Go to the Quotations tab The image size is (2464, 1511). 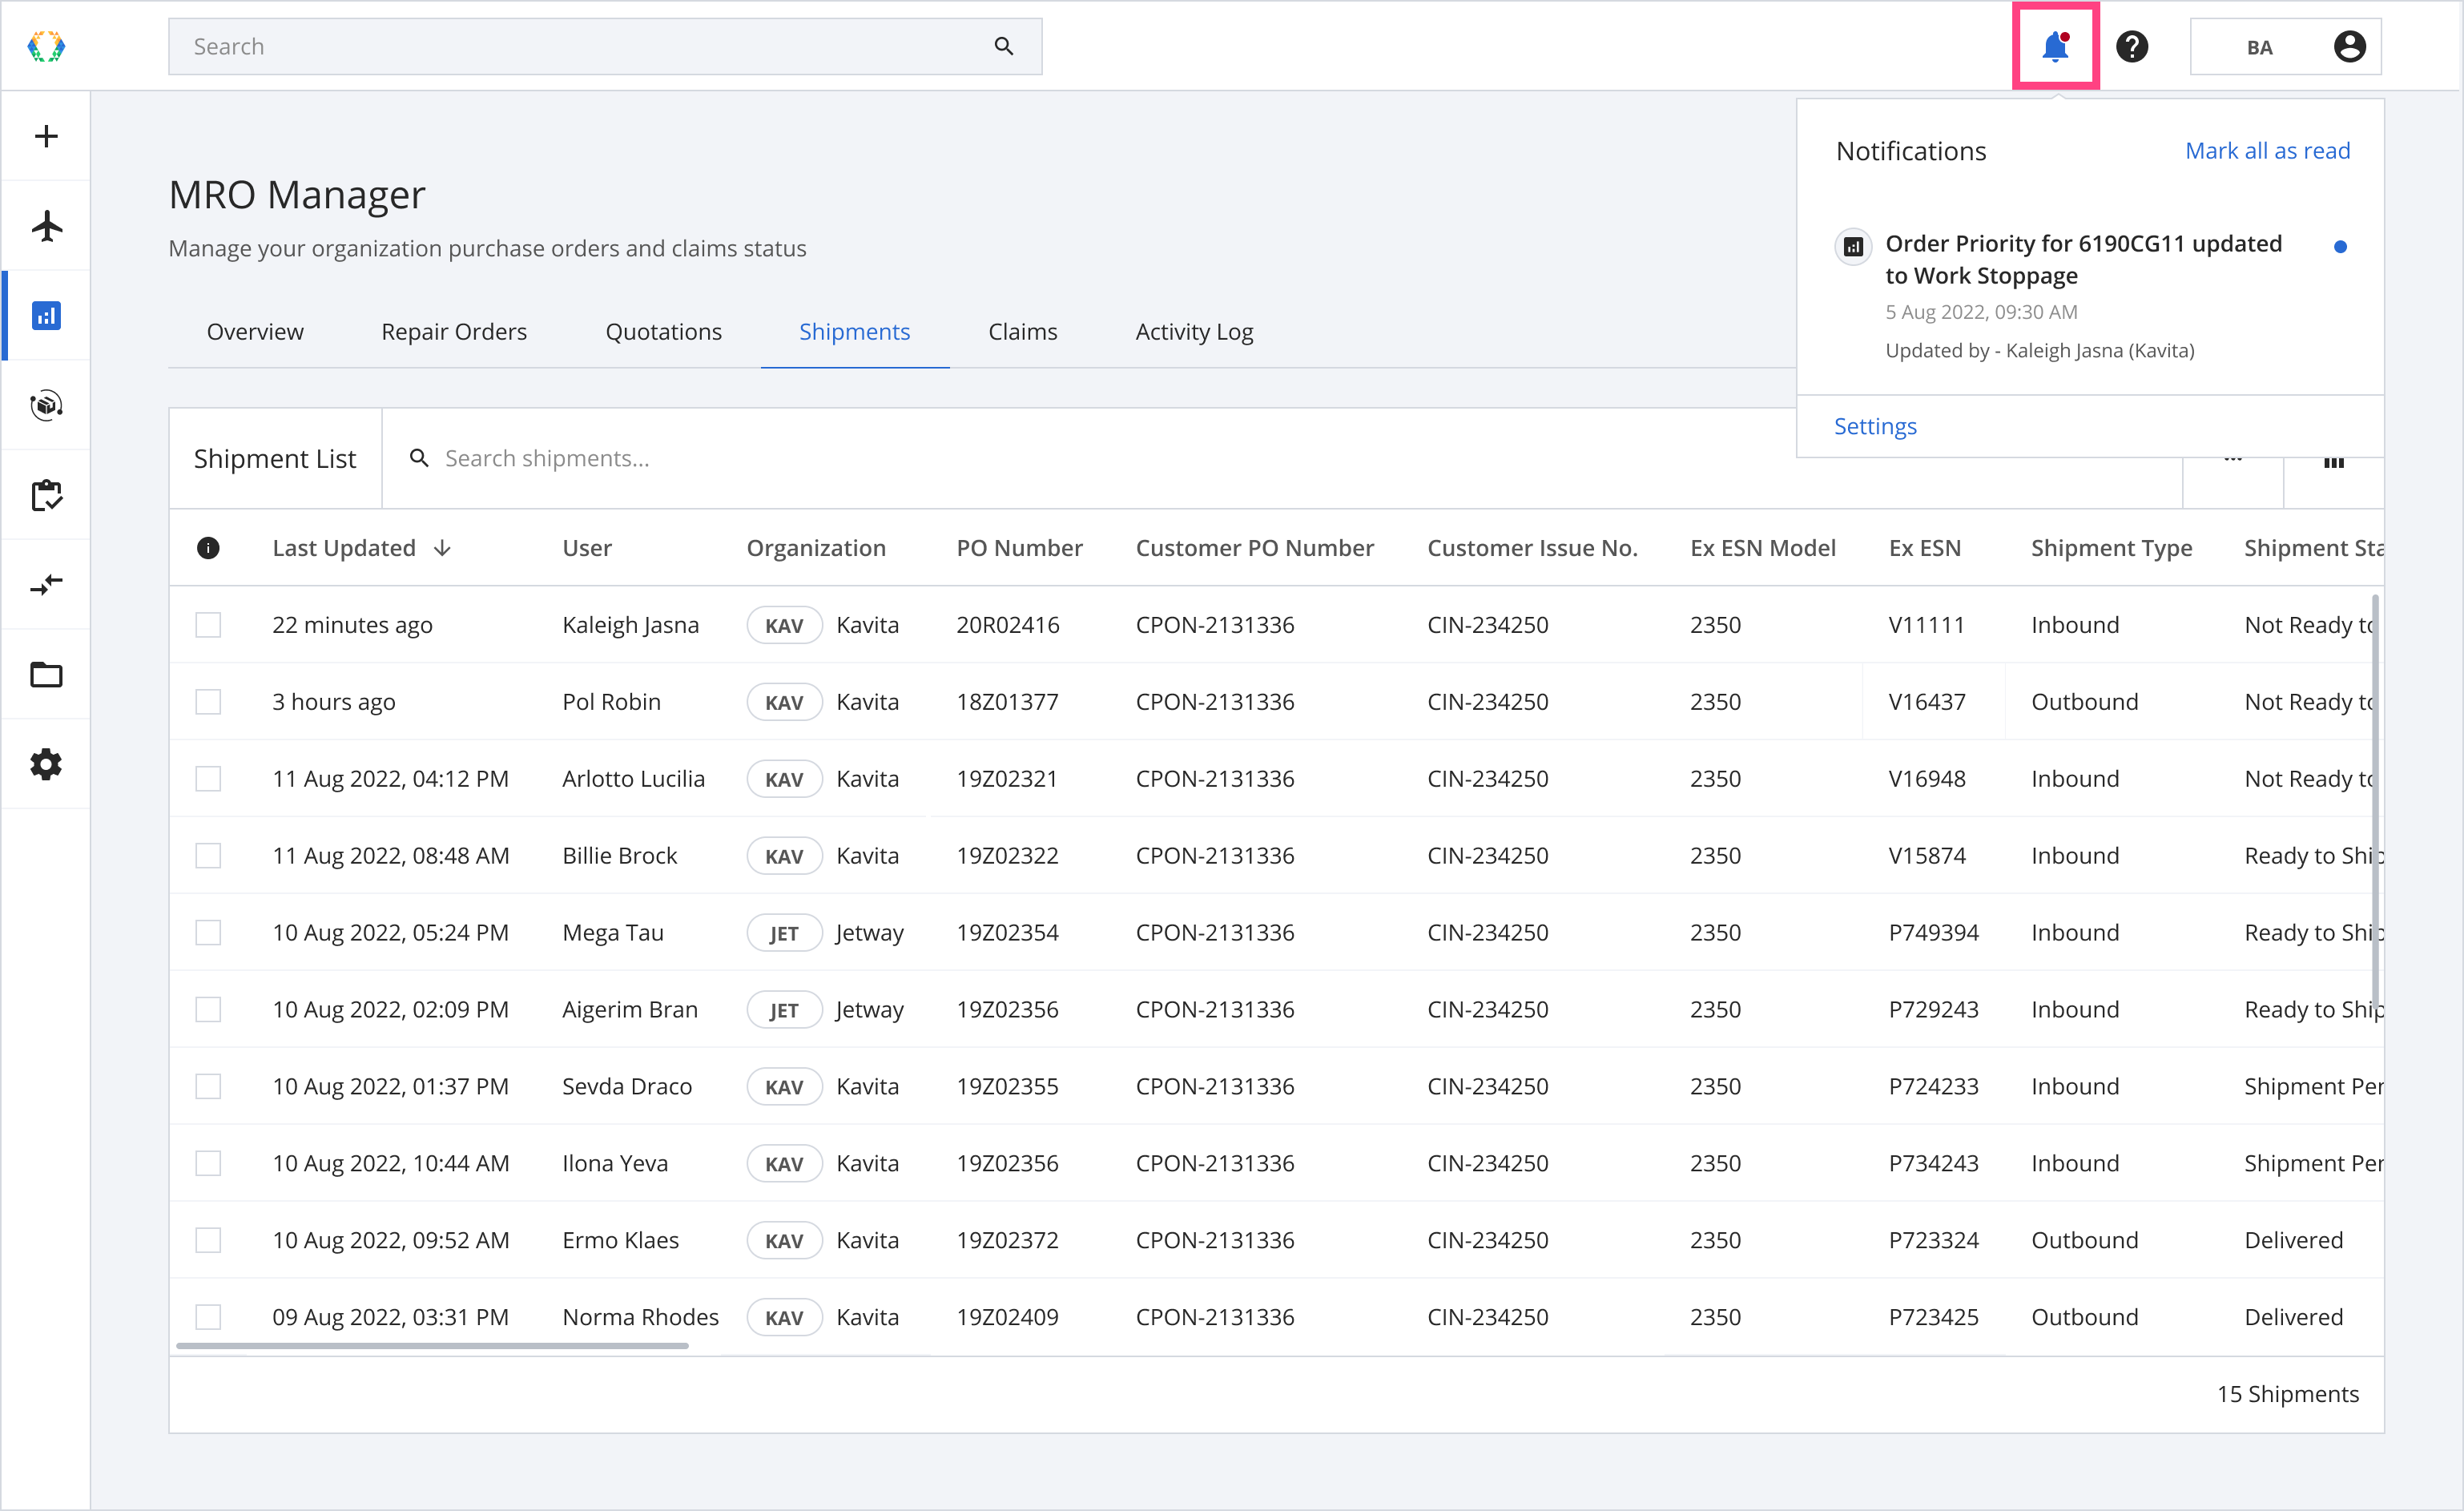[663, 332]
